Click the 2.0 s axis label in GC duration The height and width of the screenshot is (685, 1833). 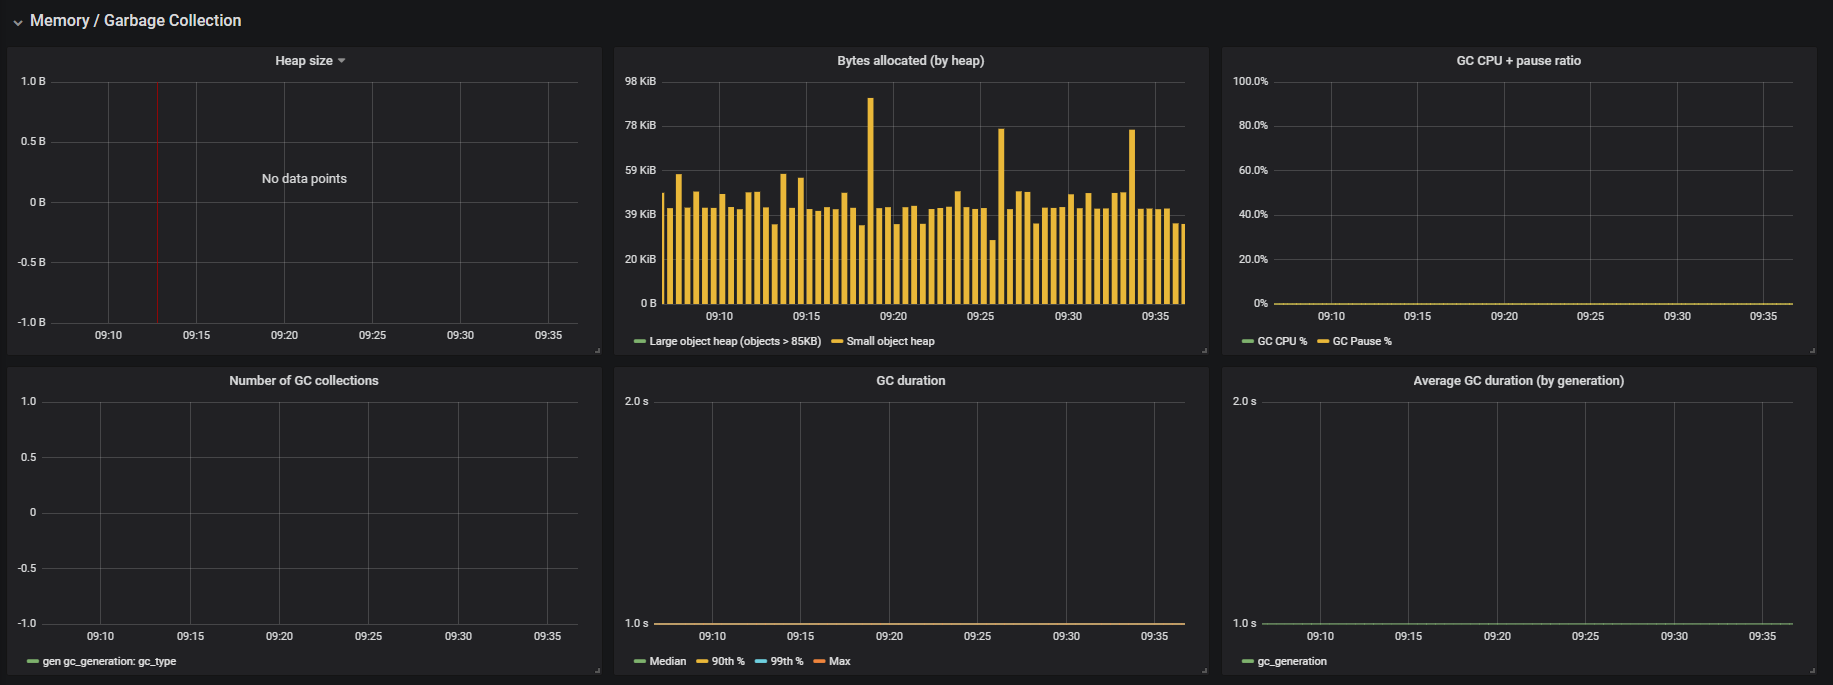point(636,401)
